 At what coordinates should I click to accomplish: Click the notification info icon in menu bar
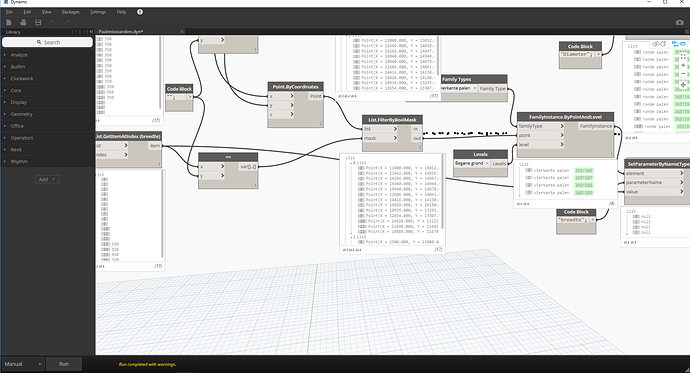pos(140,12)
